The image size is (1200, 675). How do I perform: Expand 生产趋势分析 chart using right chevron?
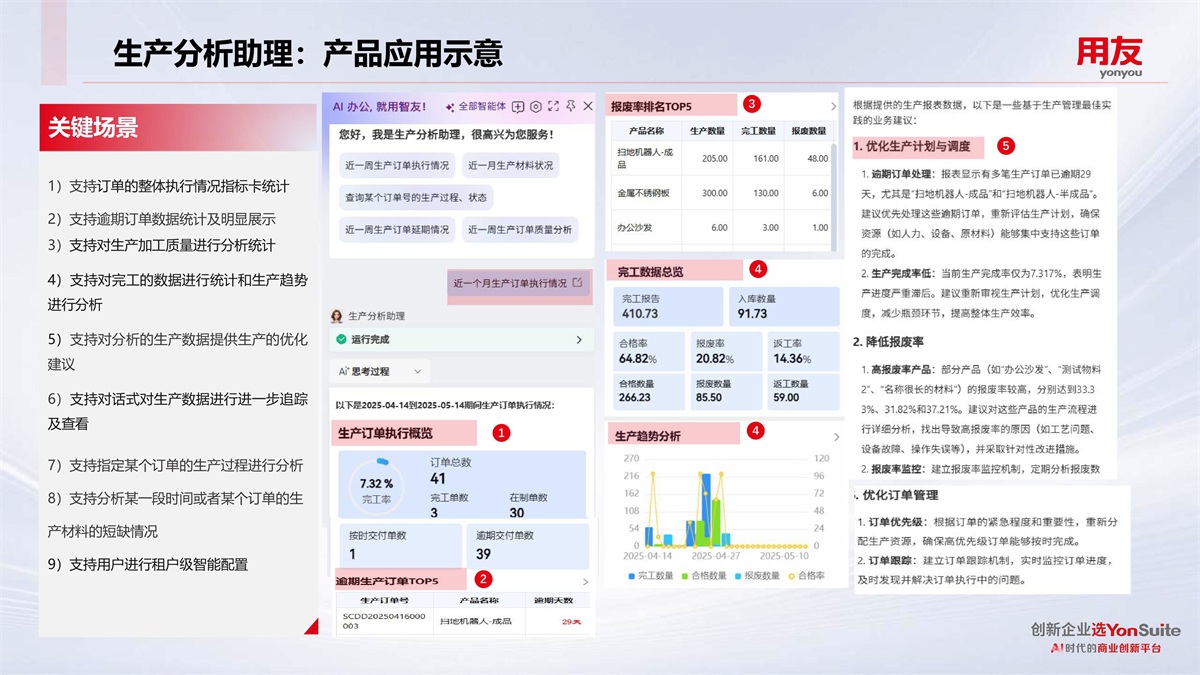[x=832, y=434]
